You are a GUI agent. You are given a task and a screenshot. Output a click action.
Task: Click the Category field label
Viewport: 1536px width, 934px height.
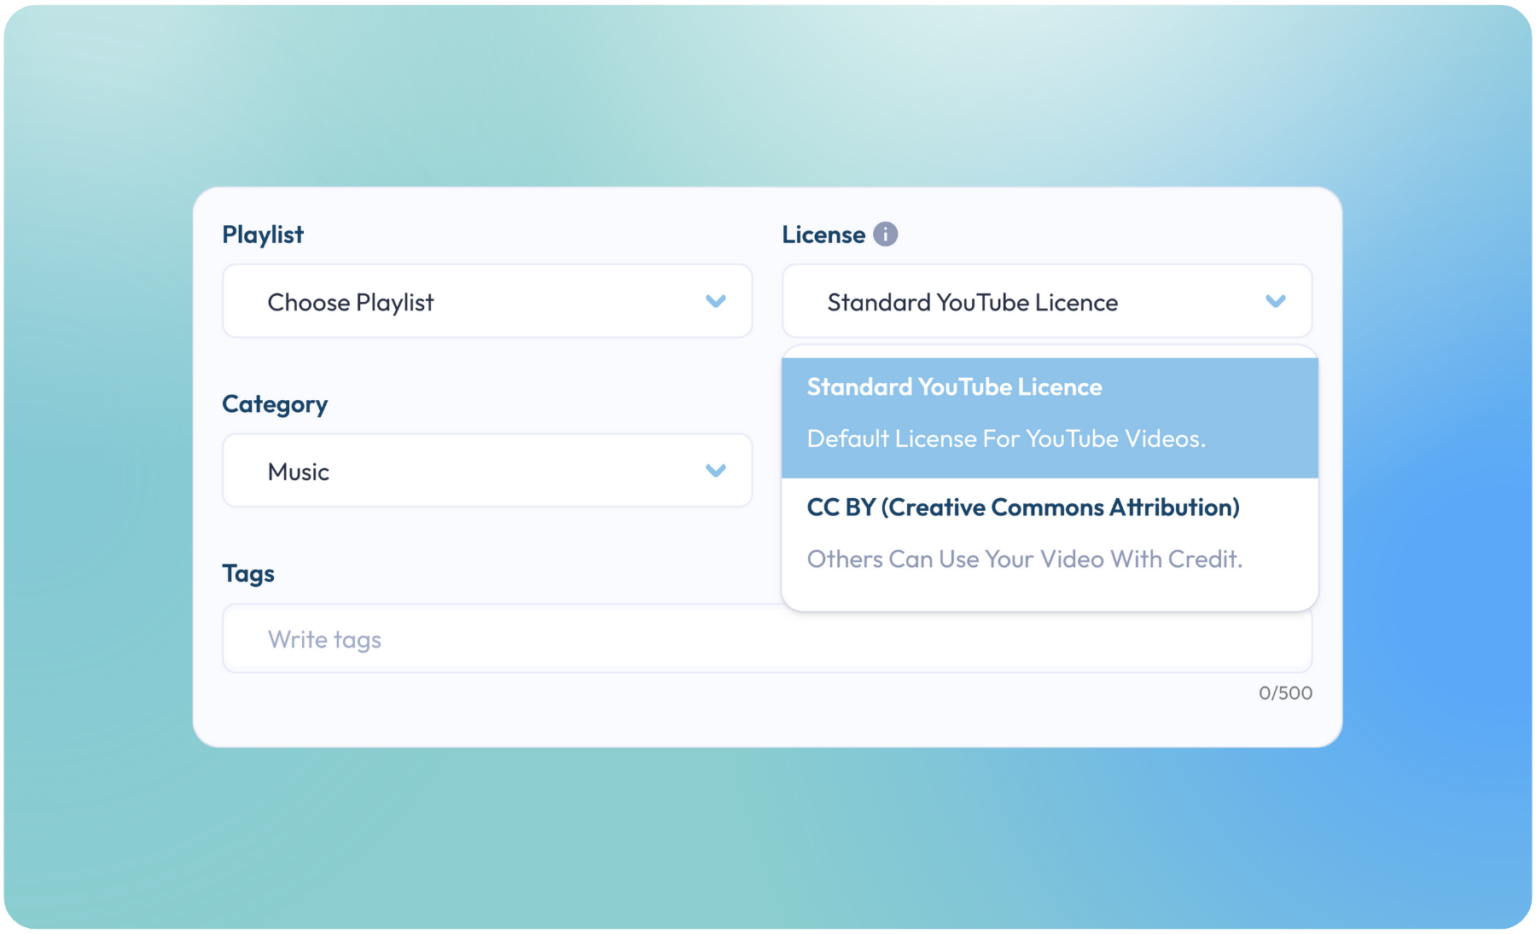[x=275, y=404]
